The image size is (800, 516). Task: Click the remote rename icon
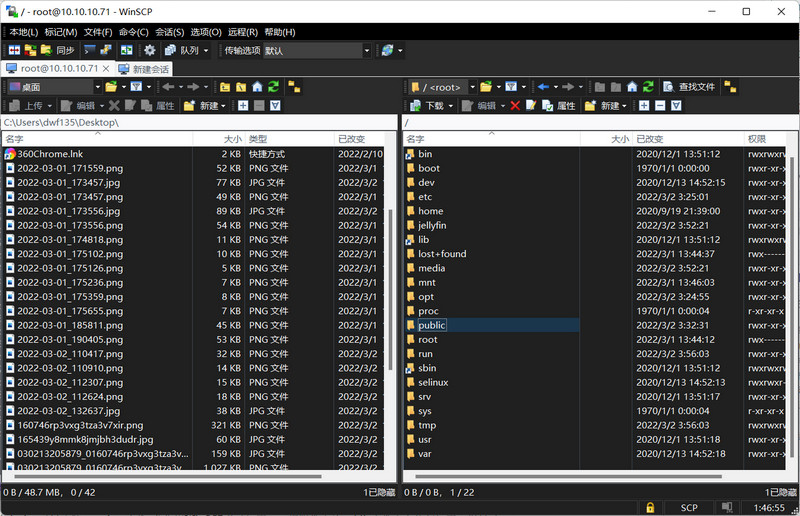[x=531, y=106]
